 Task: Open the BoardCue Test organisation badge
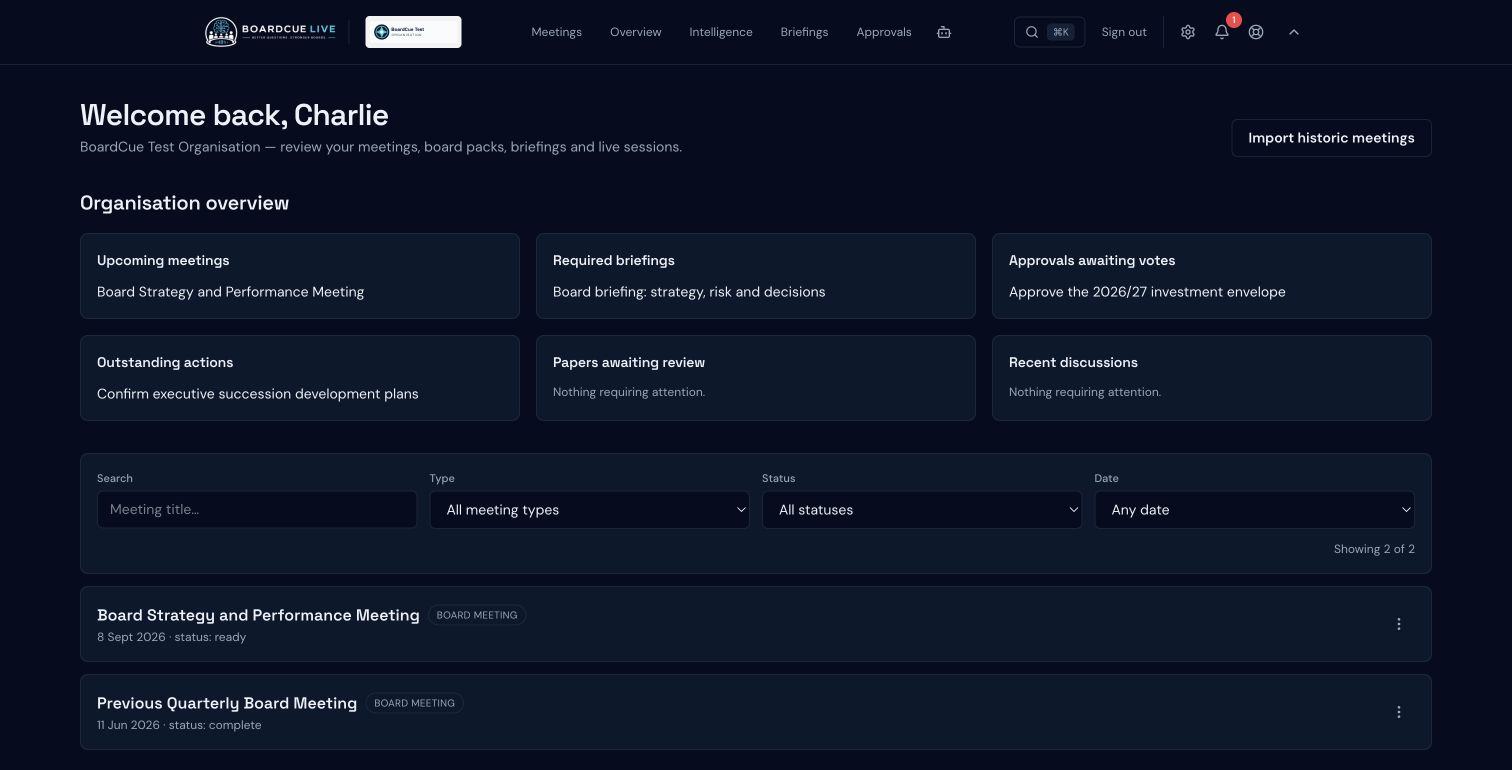coord(413,32)
